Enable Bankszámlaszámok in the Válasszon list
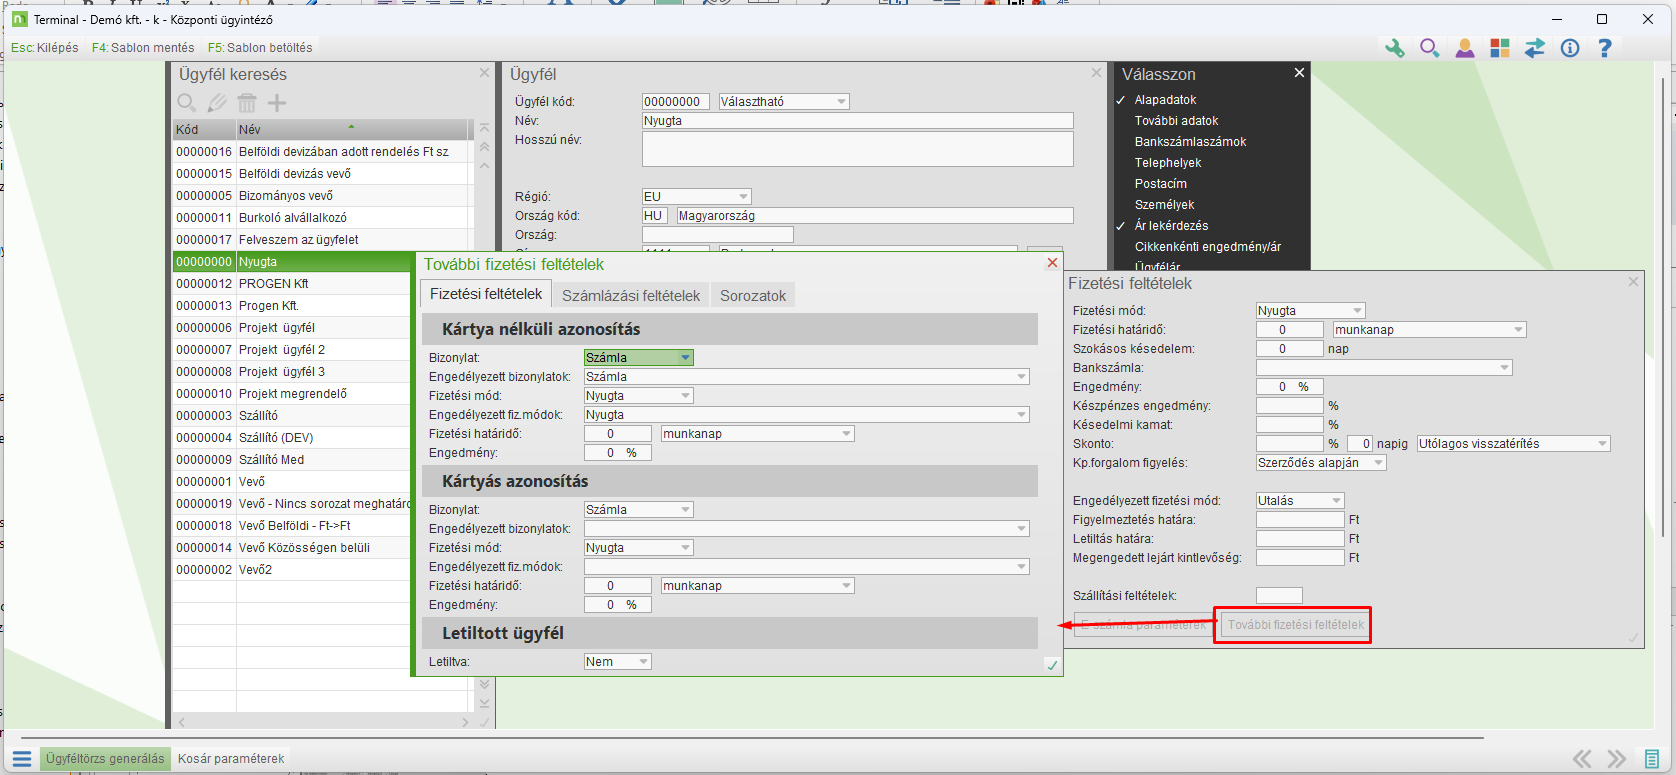This screenshot has height=775, width=1676. [x=1190, y=142]
